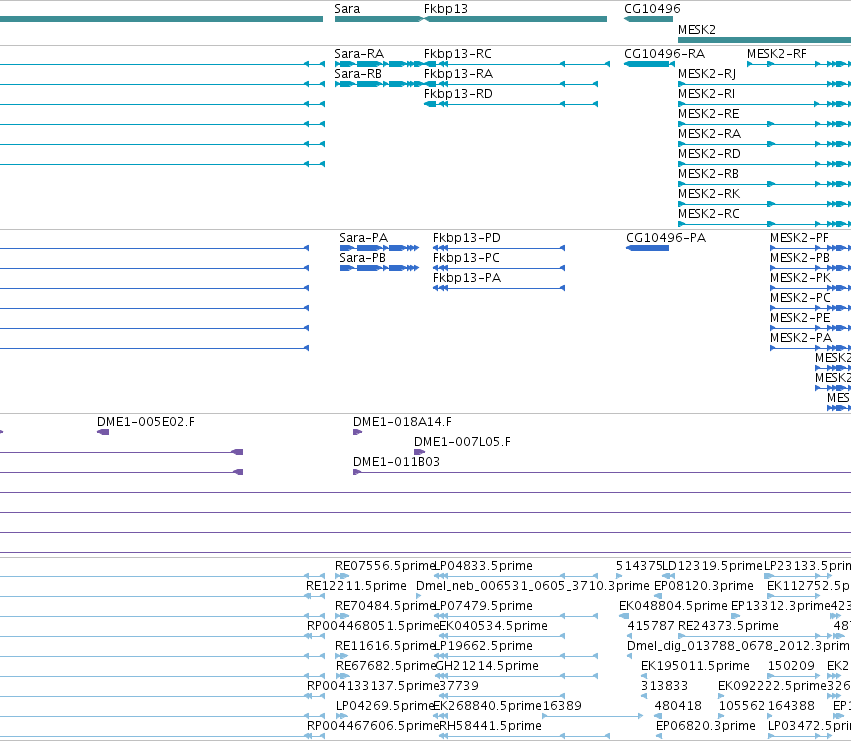
Task: Select transcript MESK2-RA
Action: coord(764,144)
